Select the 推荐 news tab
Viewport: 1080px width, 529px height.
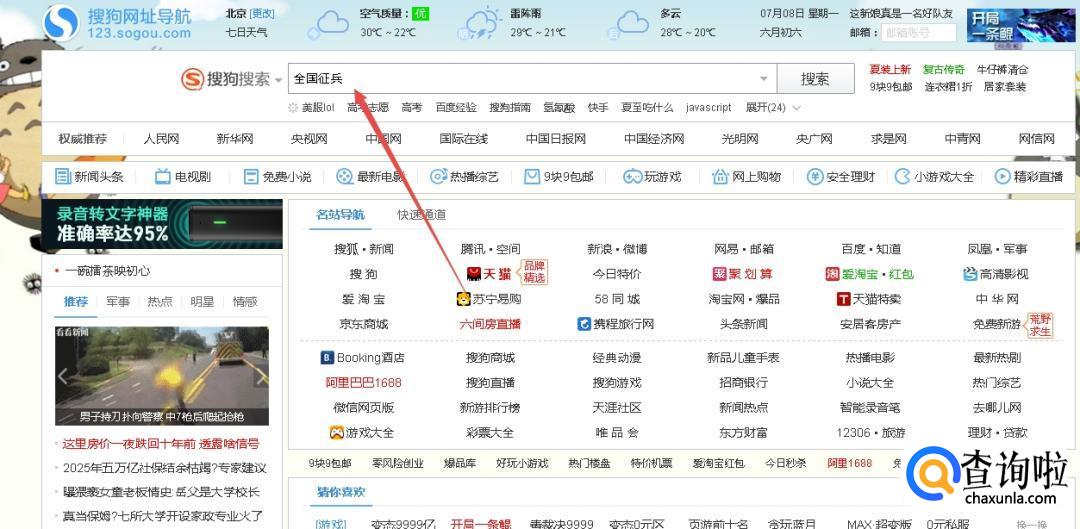[x=76, y=302]
